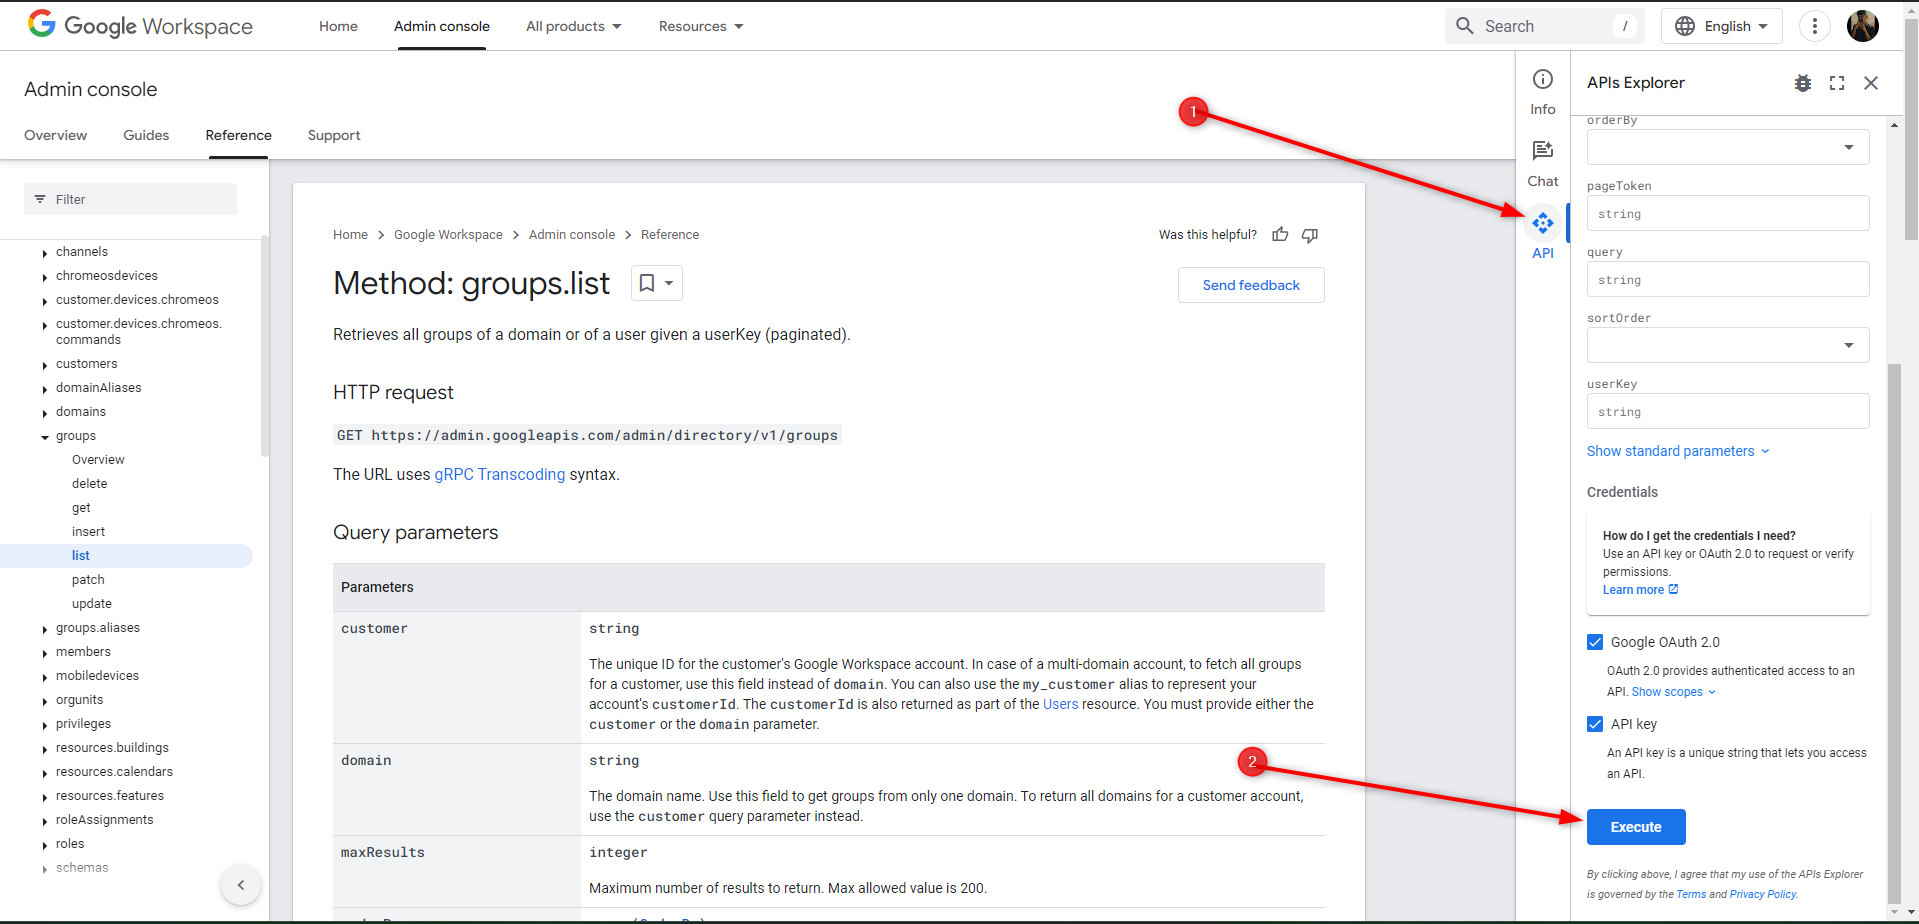Switch to the Guides tab
Viewport: 1919px width, 924px height.
point(146,135)
